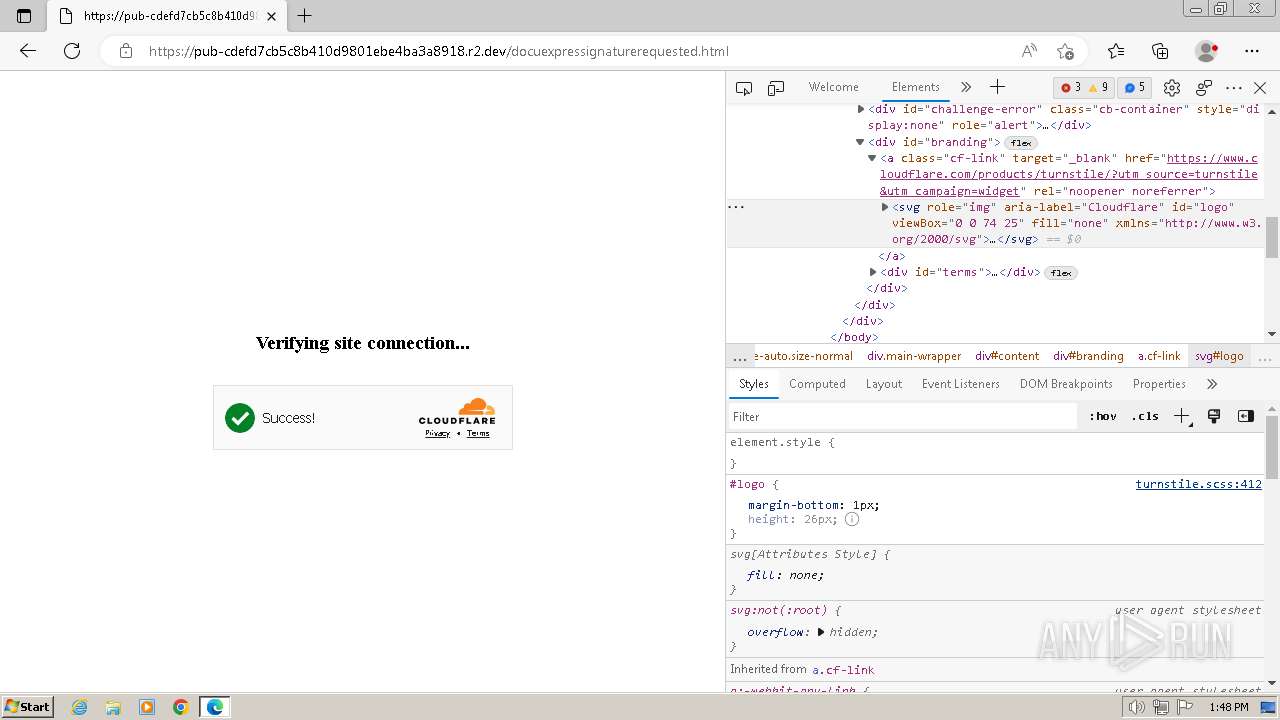The height and width of the screenshot is (720, 1280).
Task: Collapse the branding div node
Action: point(861,142)
